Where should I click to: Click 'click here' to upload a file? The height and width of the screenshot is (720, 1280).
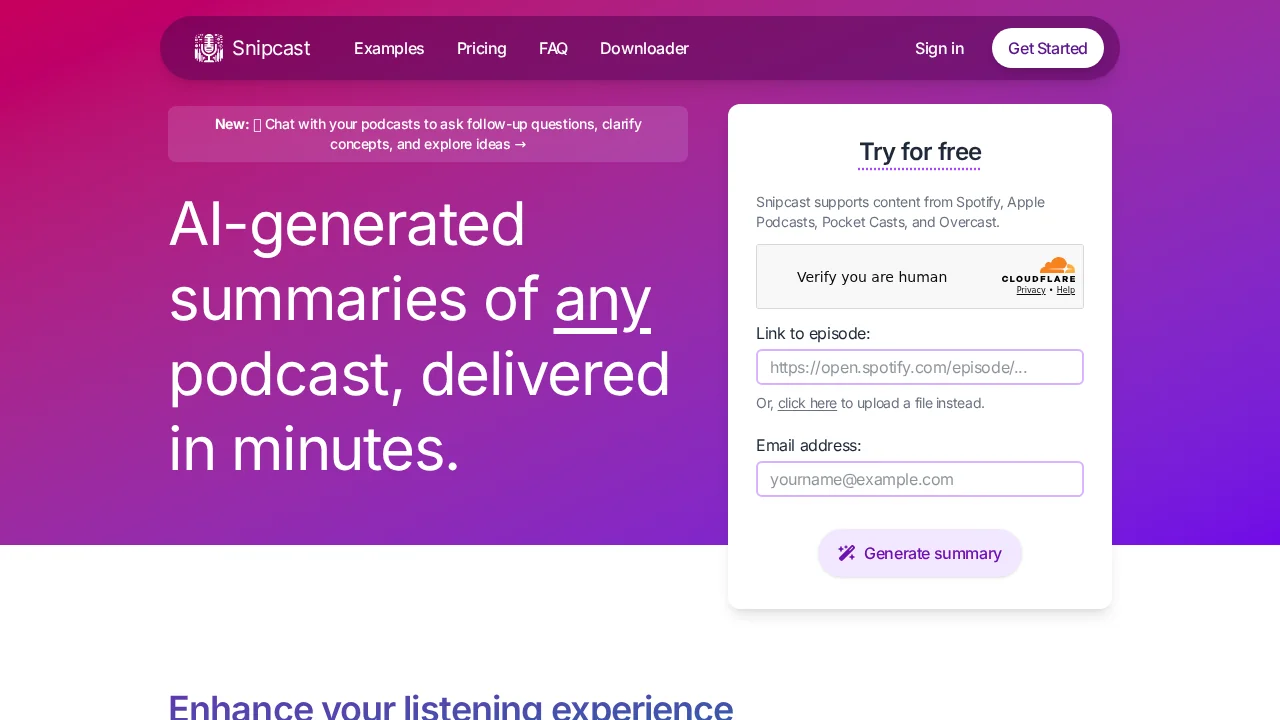[x=807, y=403]
